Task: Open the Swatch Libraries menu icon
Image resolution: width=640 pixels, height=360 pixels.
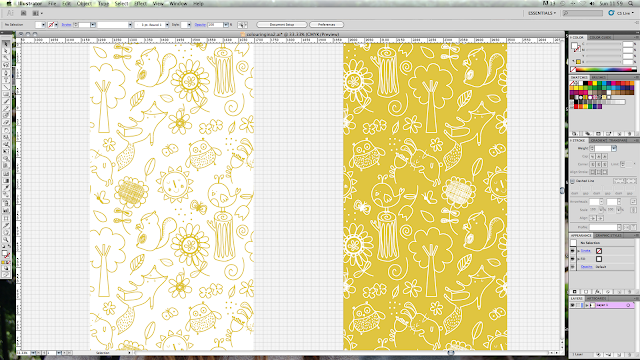Action: click(x=574, y=133)
